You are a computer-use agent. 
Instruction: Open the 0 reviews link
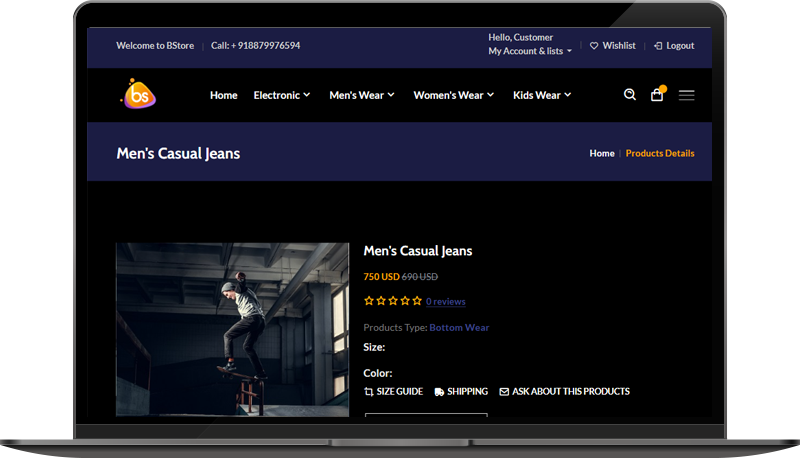tap(445, 301)
